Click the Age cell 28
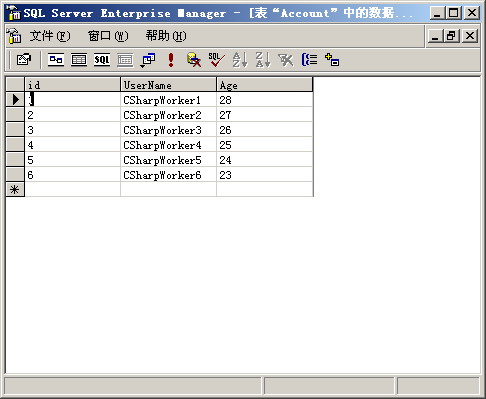The image size is (486, 399). tap(265, 100)
